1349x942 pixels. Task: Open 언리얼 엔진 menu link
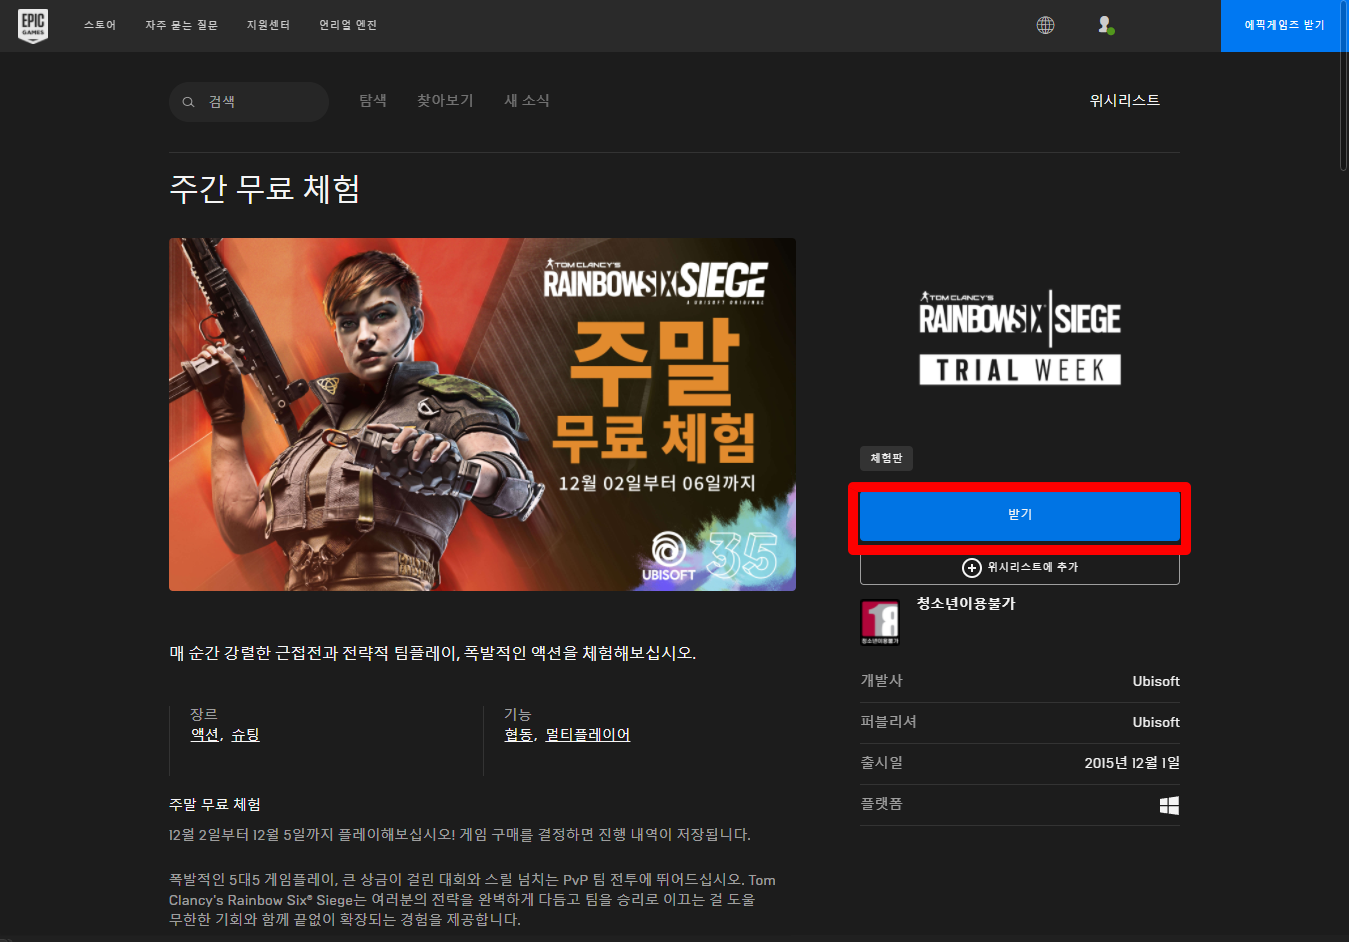tap(348, 25)
